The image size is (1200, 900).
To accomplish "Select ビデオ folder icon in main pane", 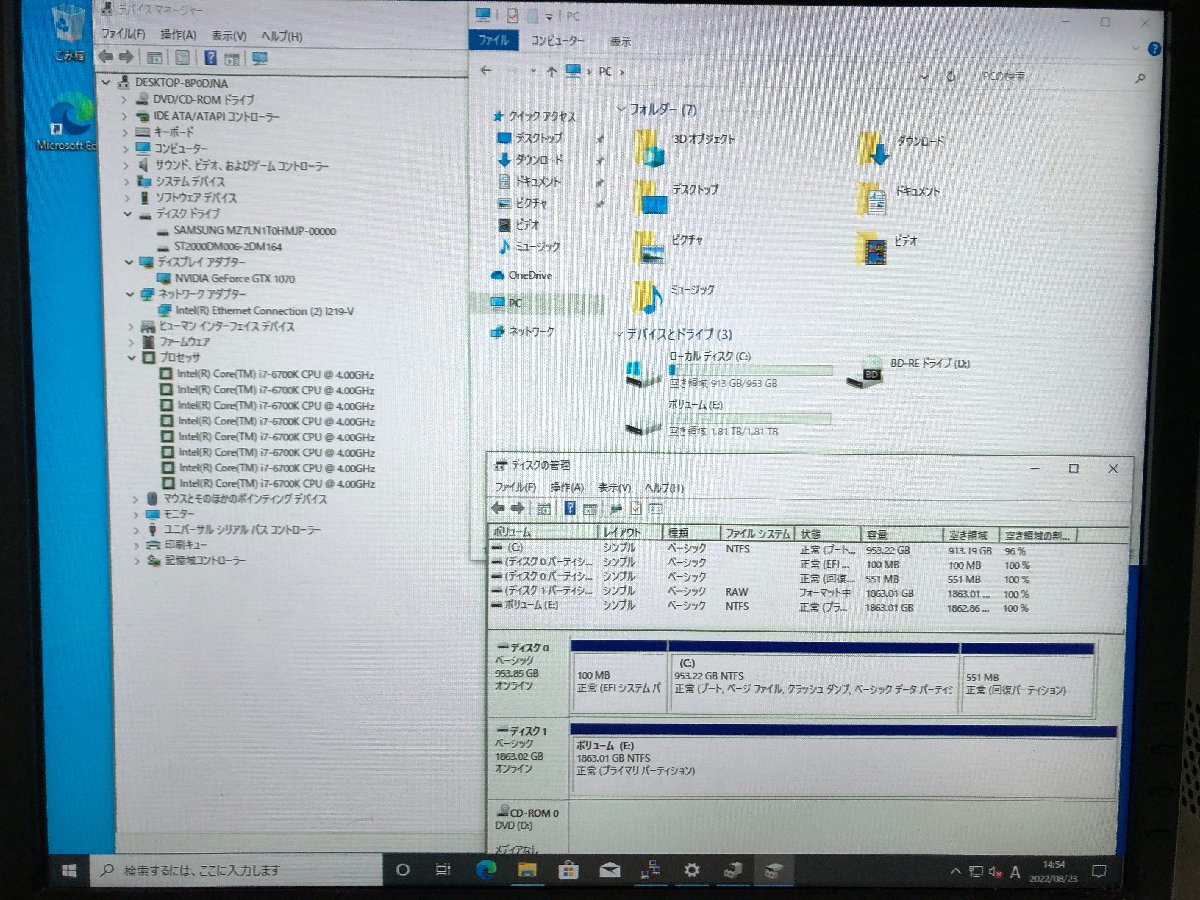I will (873, 248).
